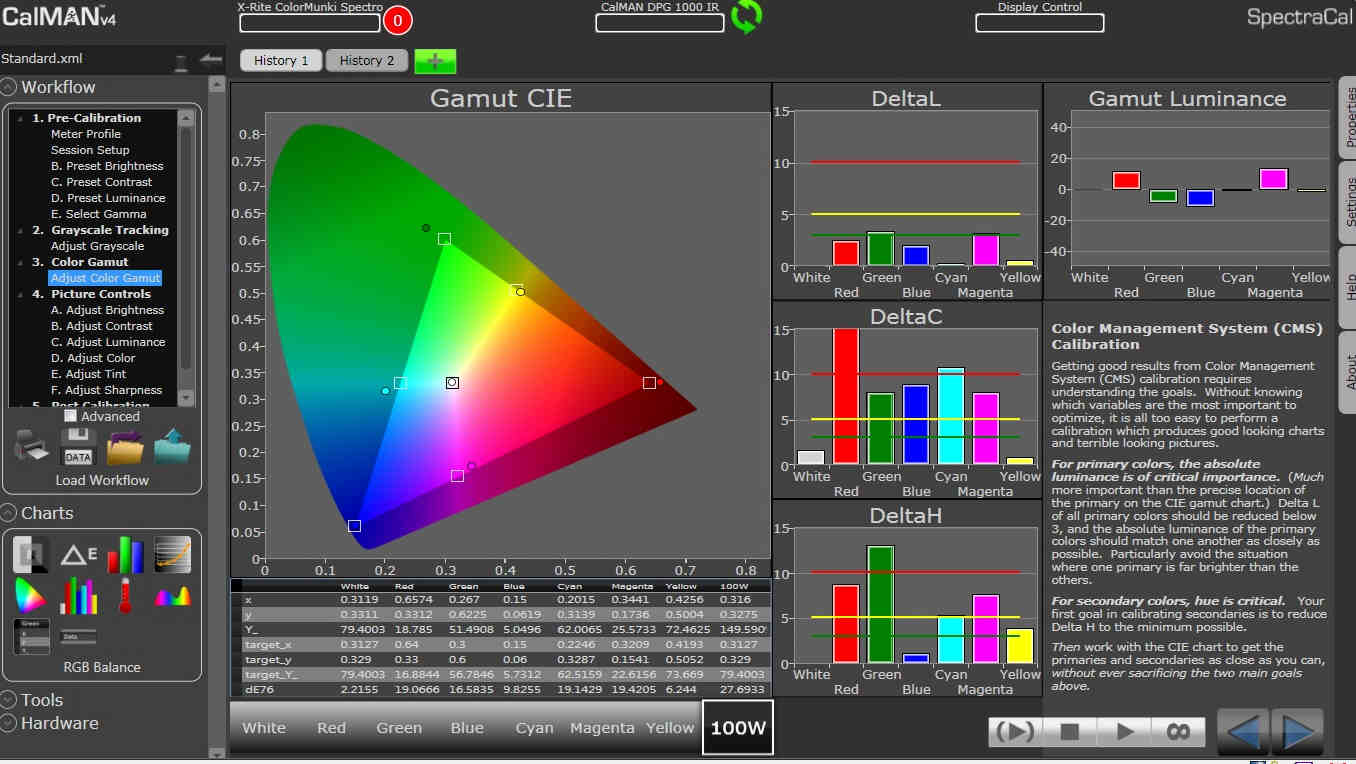Open the Settings side tab
The width and height of the screenshot is (1356, 764).
(x=1347, y=202)
